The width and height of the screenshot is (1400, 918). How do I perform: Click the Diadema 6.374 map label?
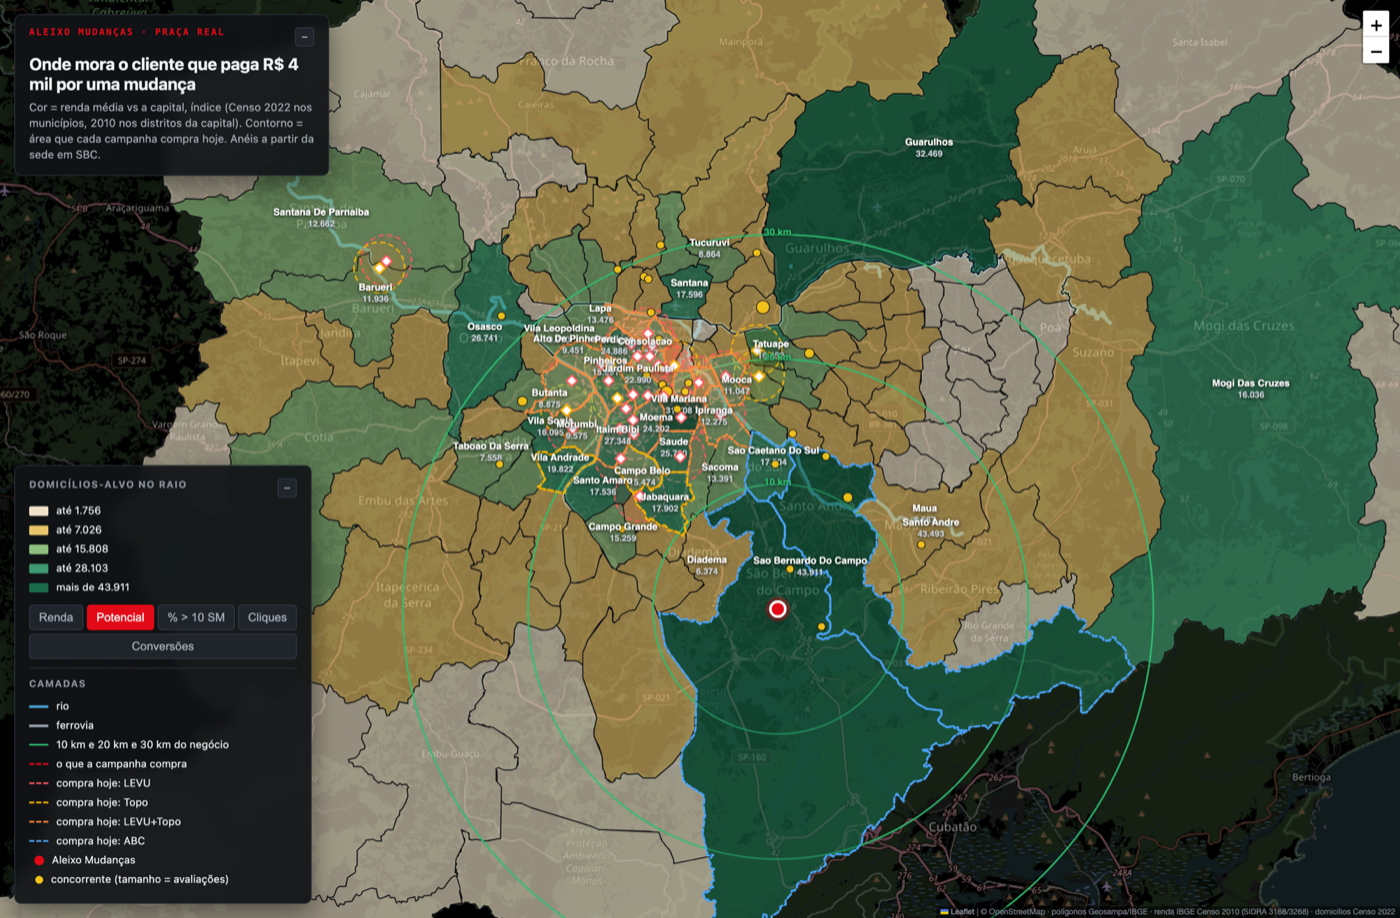pyautogui.click(x=706, y=566)
